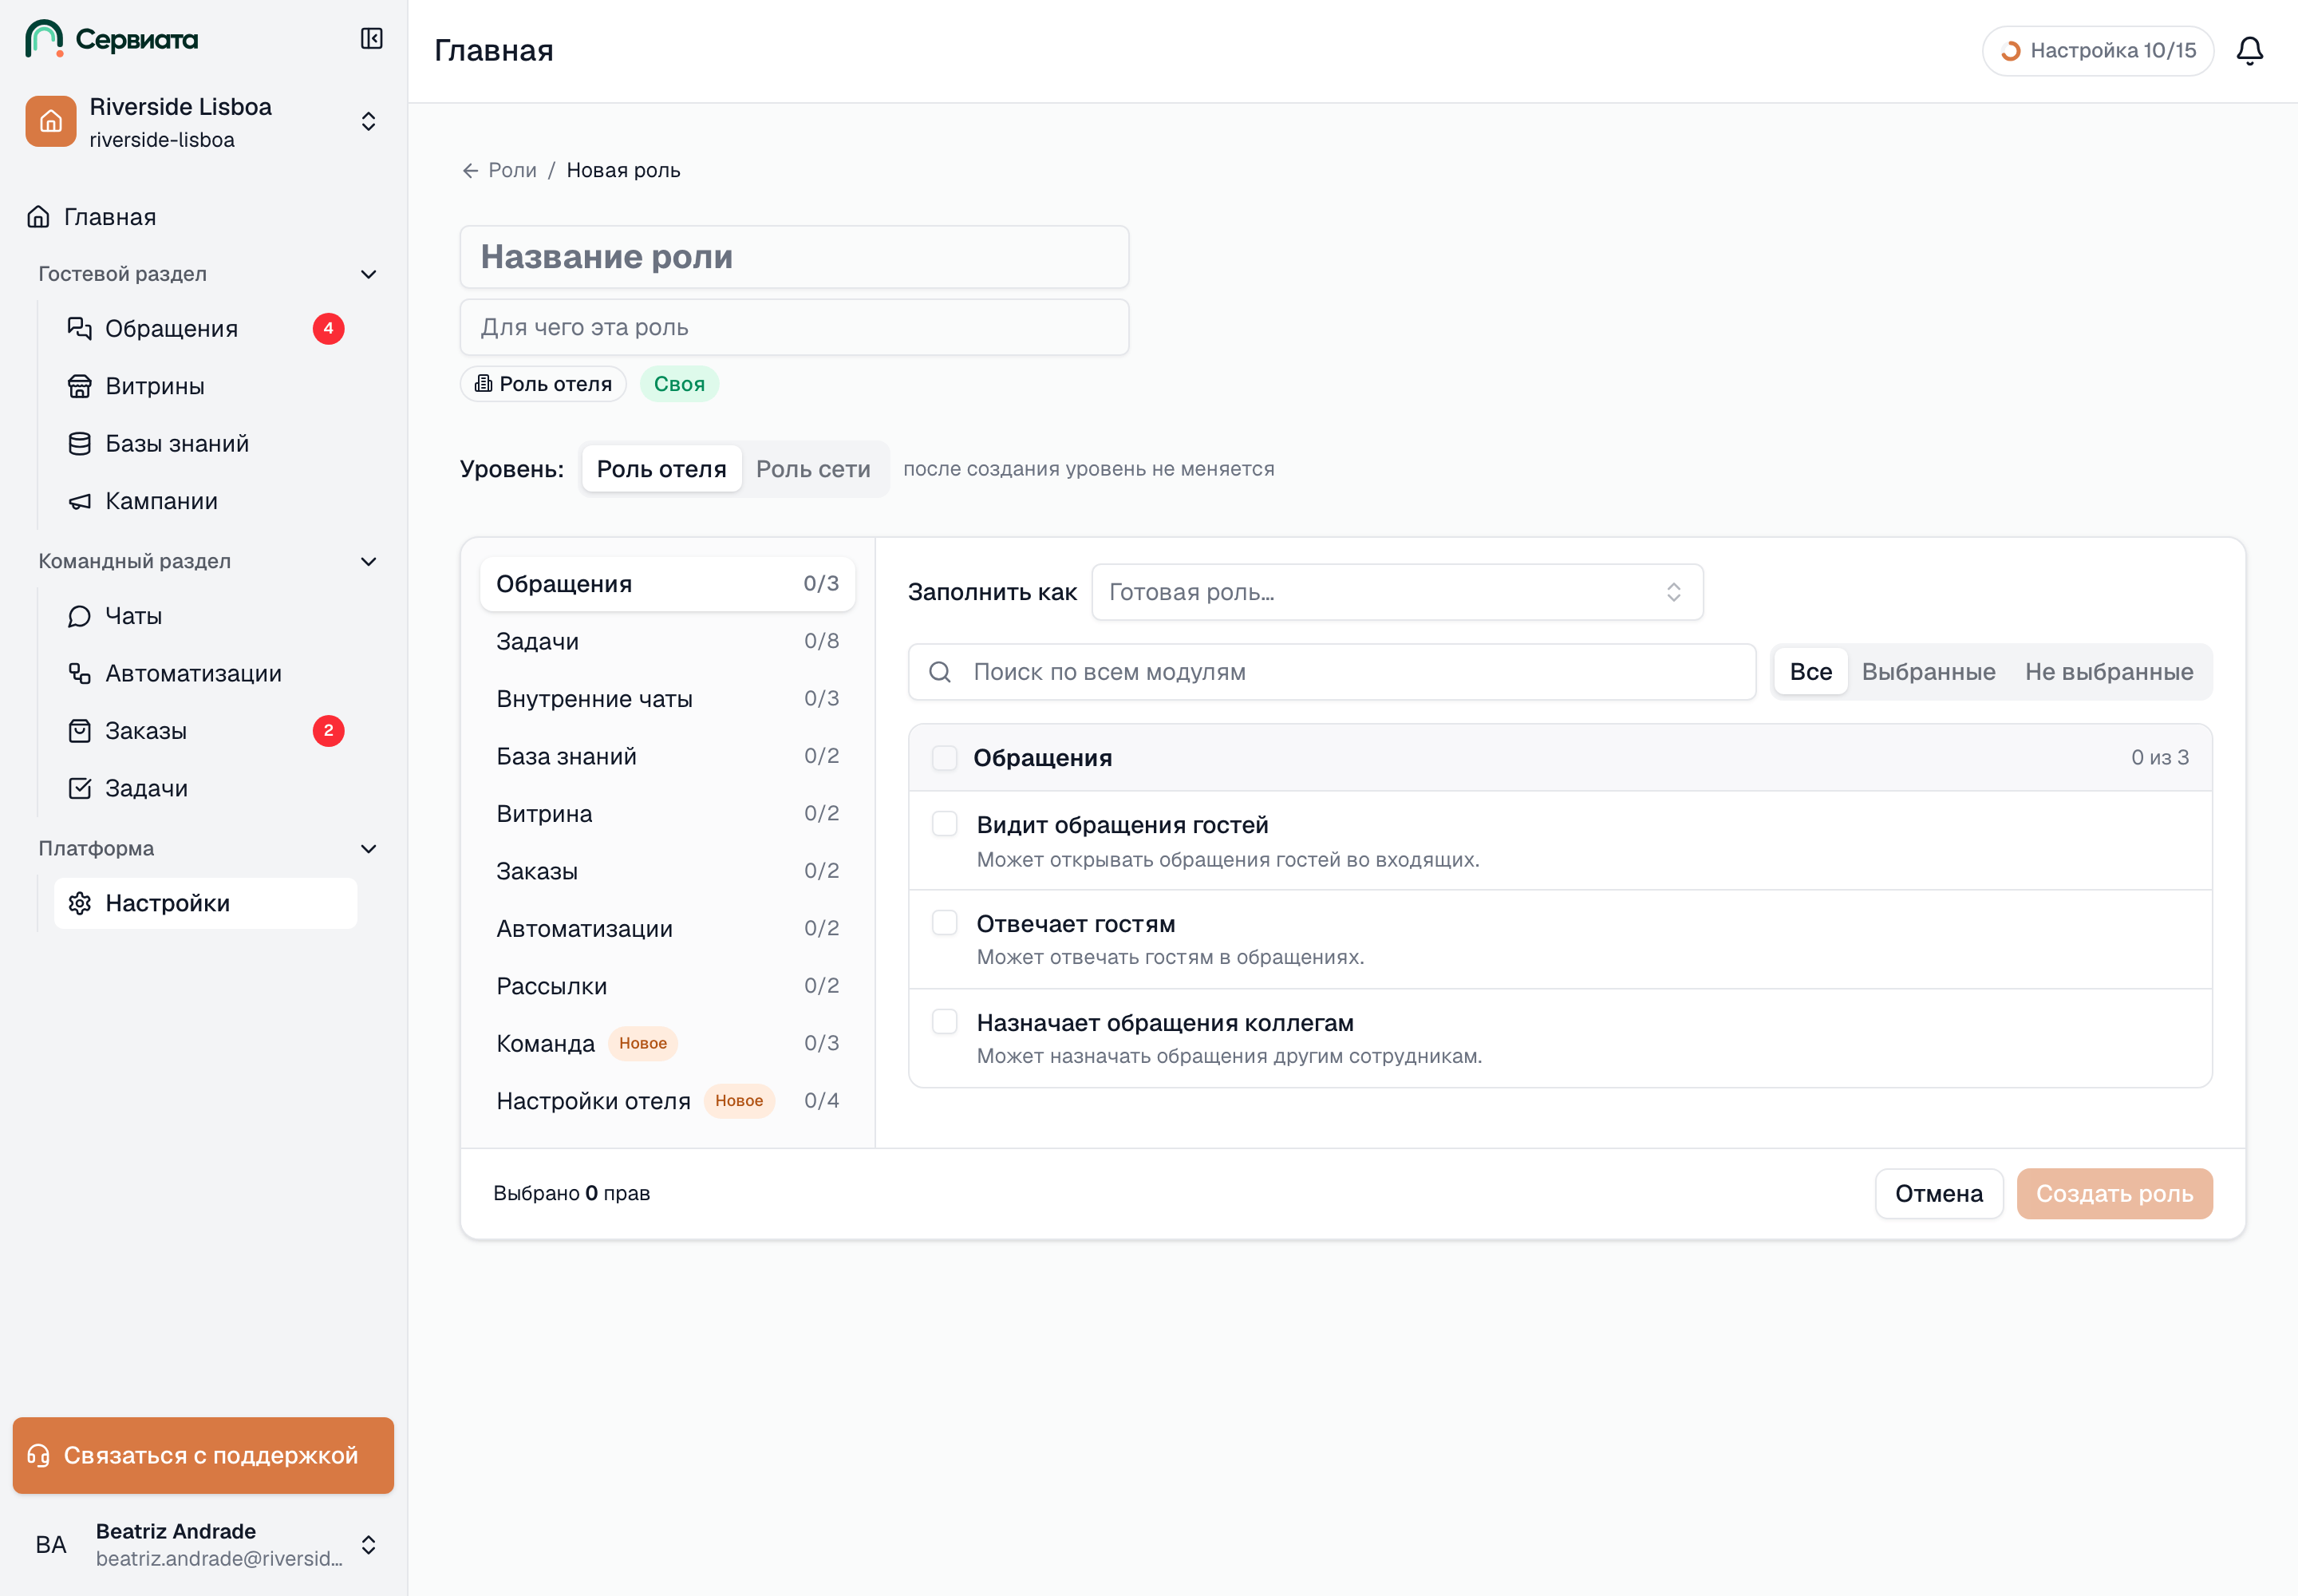Click the Сервиата logo

point(112,39)
